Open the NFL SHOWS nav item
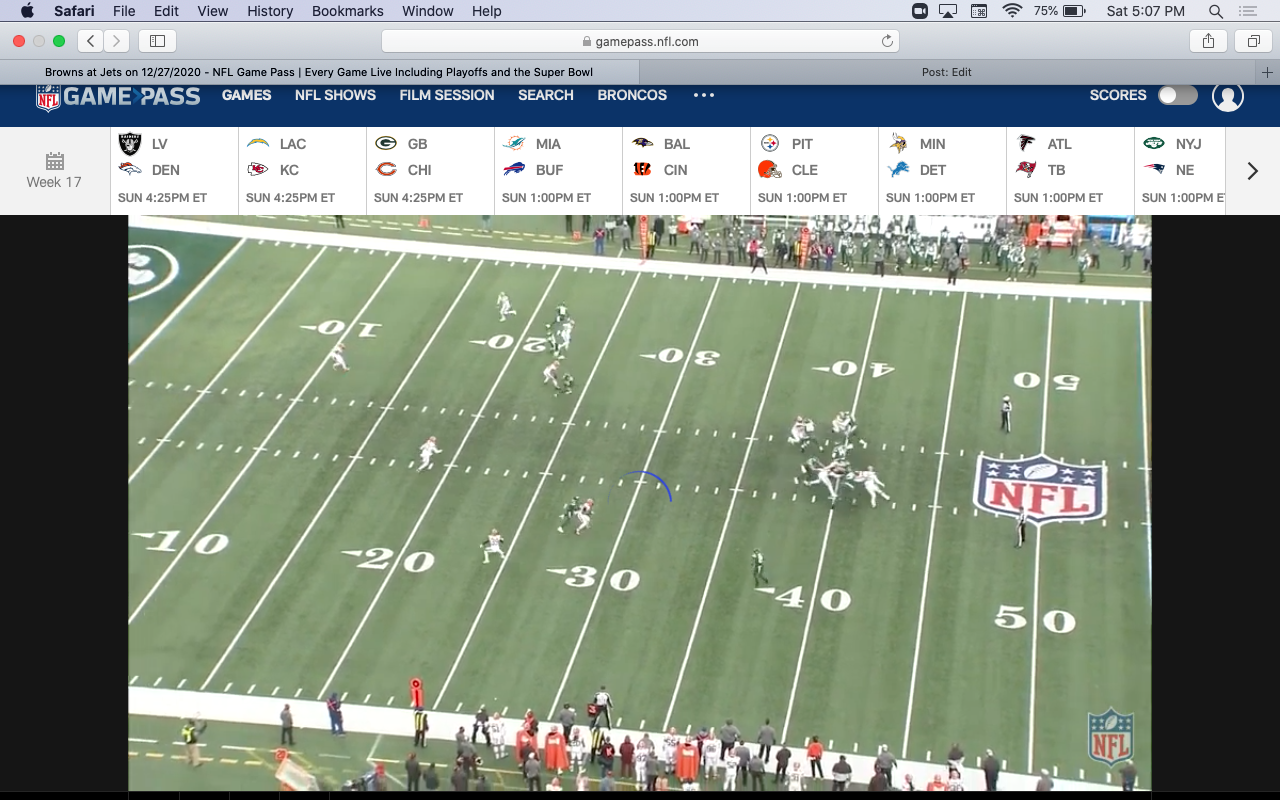Screen dimensions: 1280x800 (335, 95)
